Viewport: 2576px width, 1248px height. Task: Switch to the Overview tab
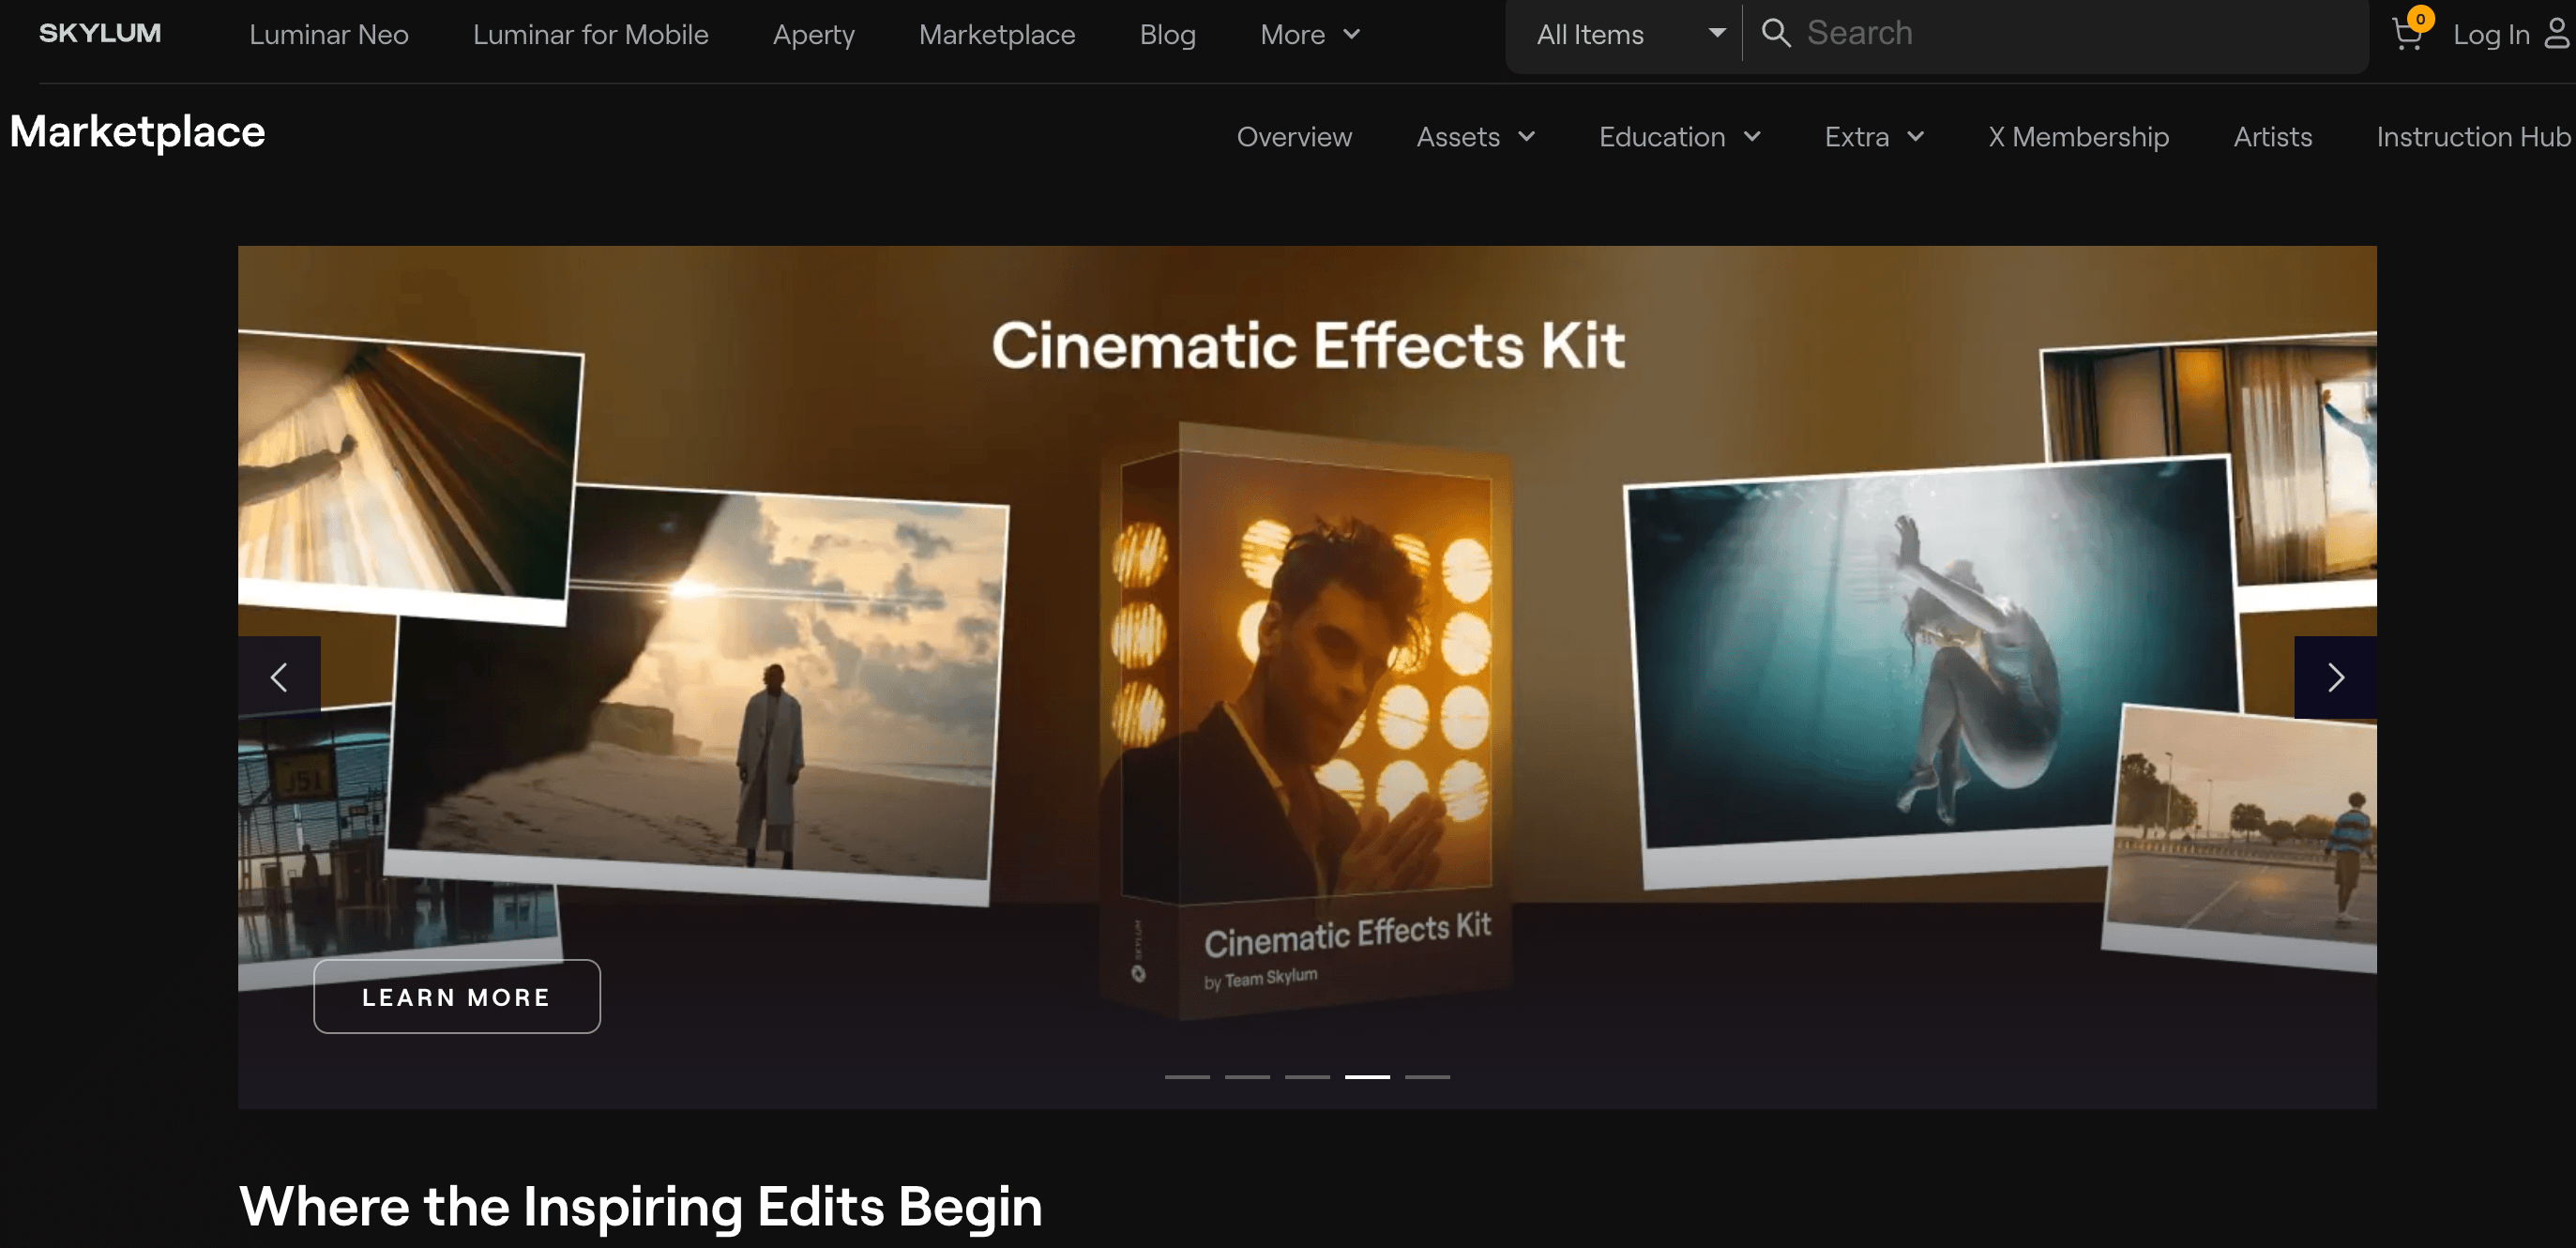click(x=1294, y=137)
